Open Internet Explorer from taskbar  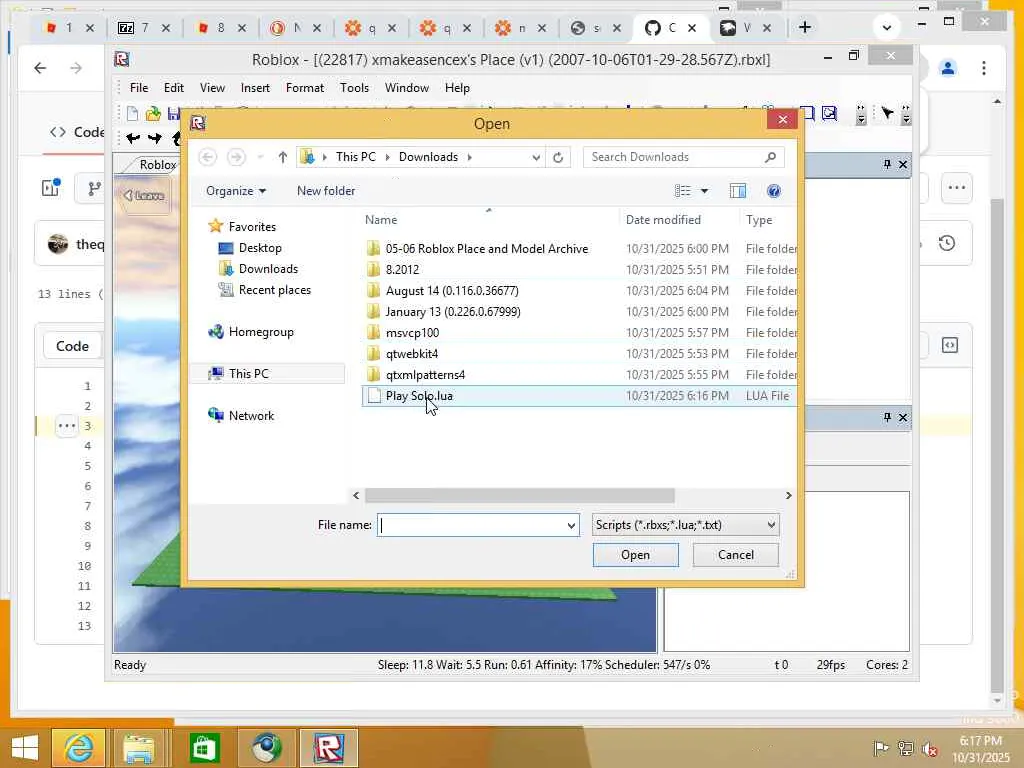[78, 748]
